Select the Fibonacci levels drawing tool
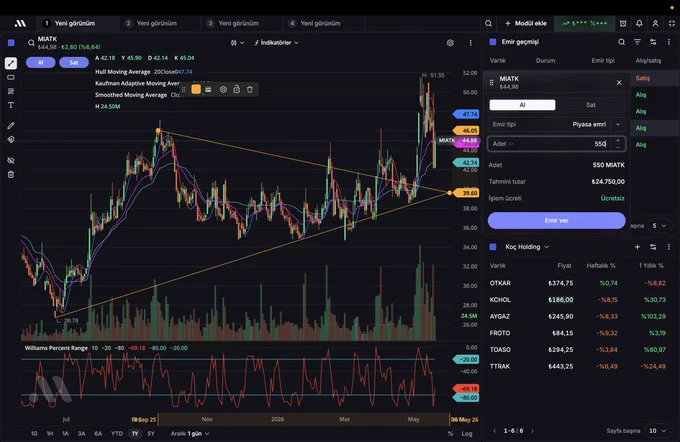 pyautogui.click(x=11, y=91)
